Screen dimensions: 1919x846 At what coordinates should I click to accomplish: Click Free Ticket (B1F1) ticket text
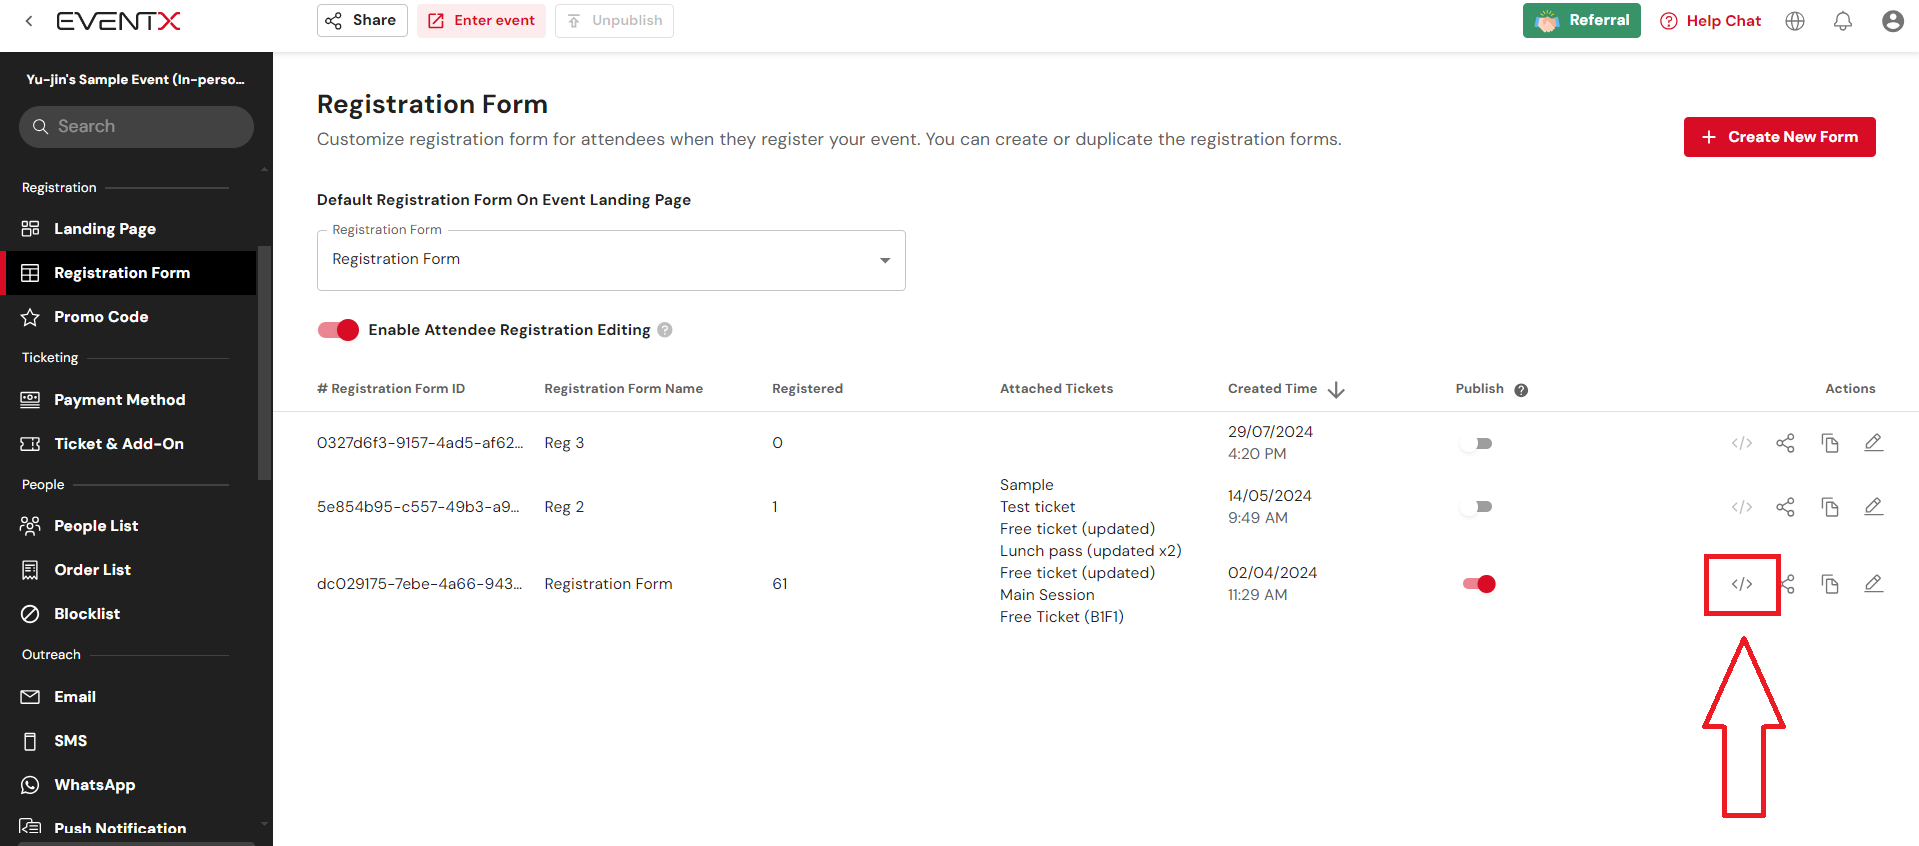[1062, 617]
